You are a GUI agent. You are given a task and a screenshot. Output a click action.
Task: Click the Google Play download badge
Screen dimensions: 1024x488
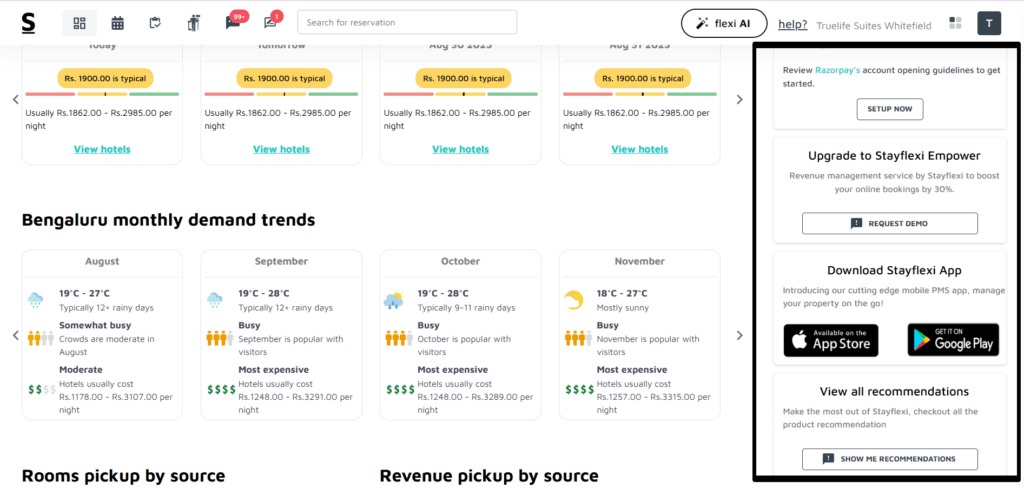pyautogui.click(x=953, y=340)
